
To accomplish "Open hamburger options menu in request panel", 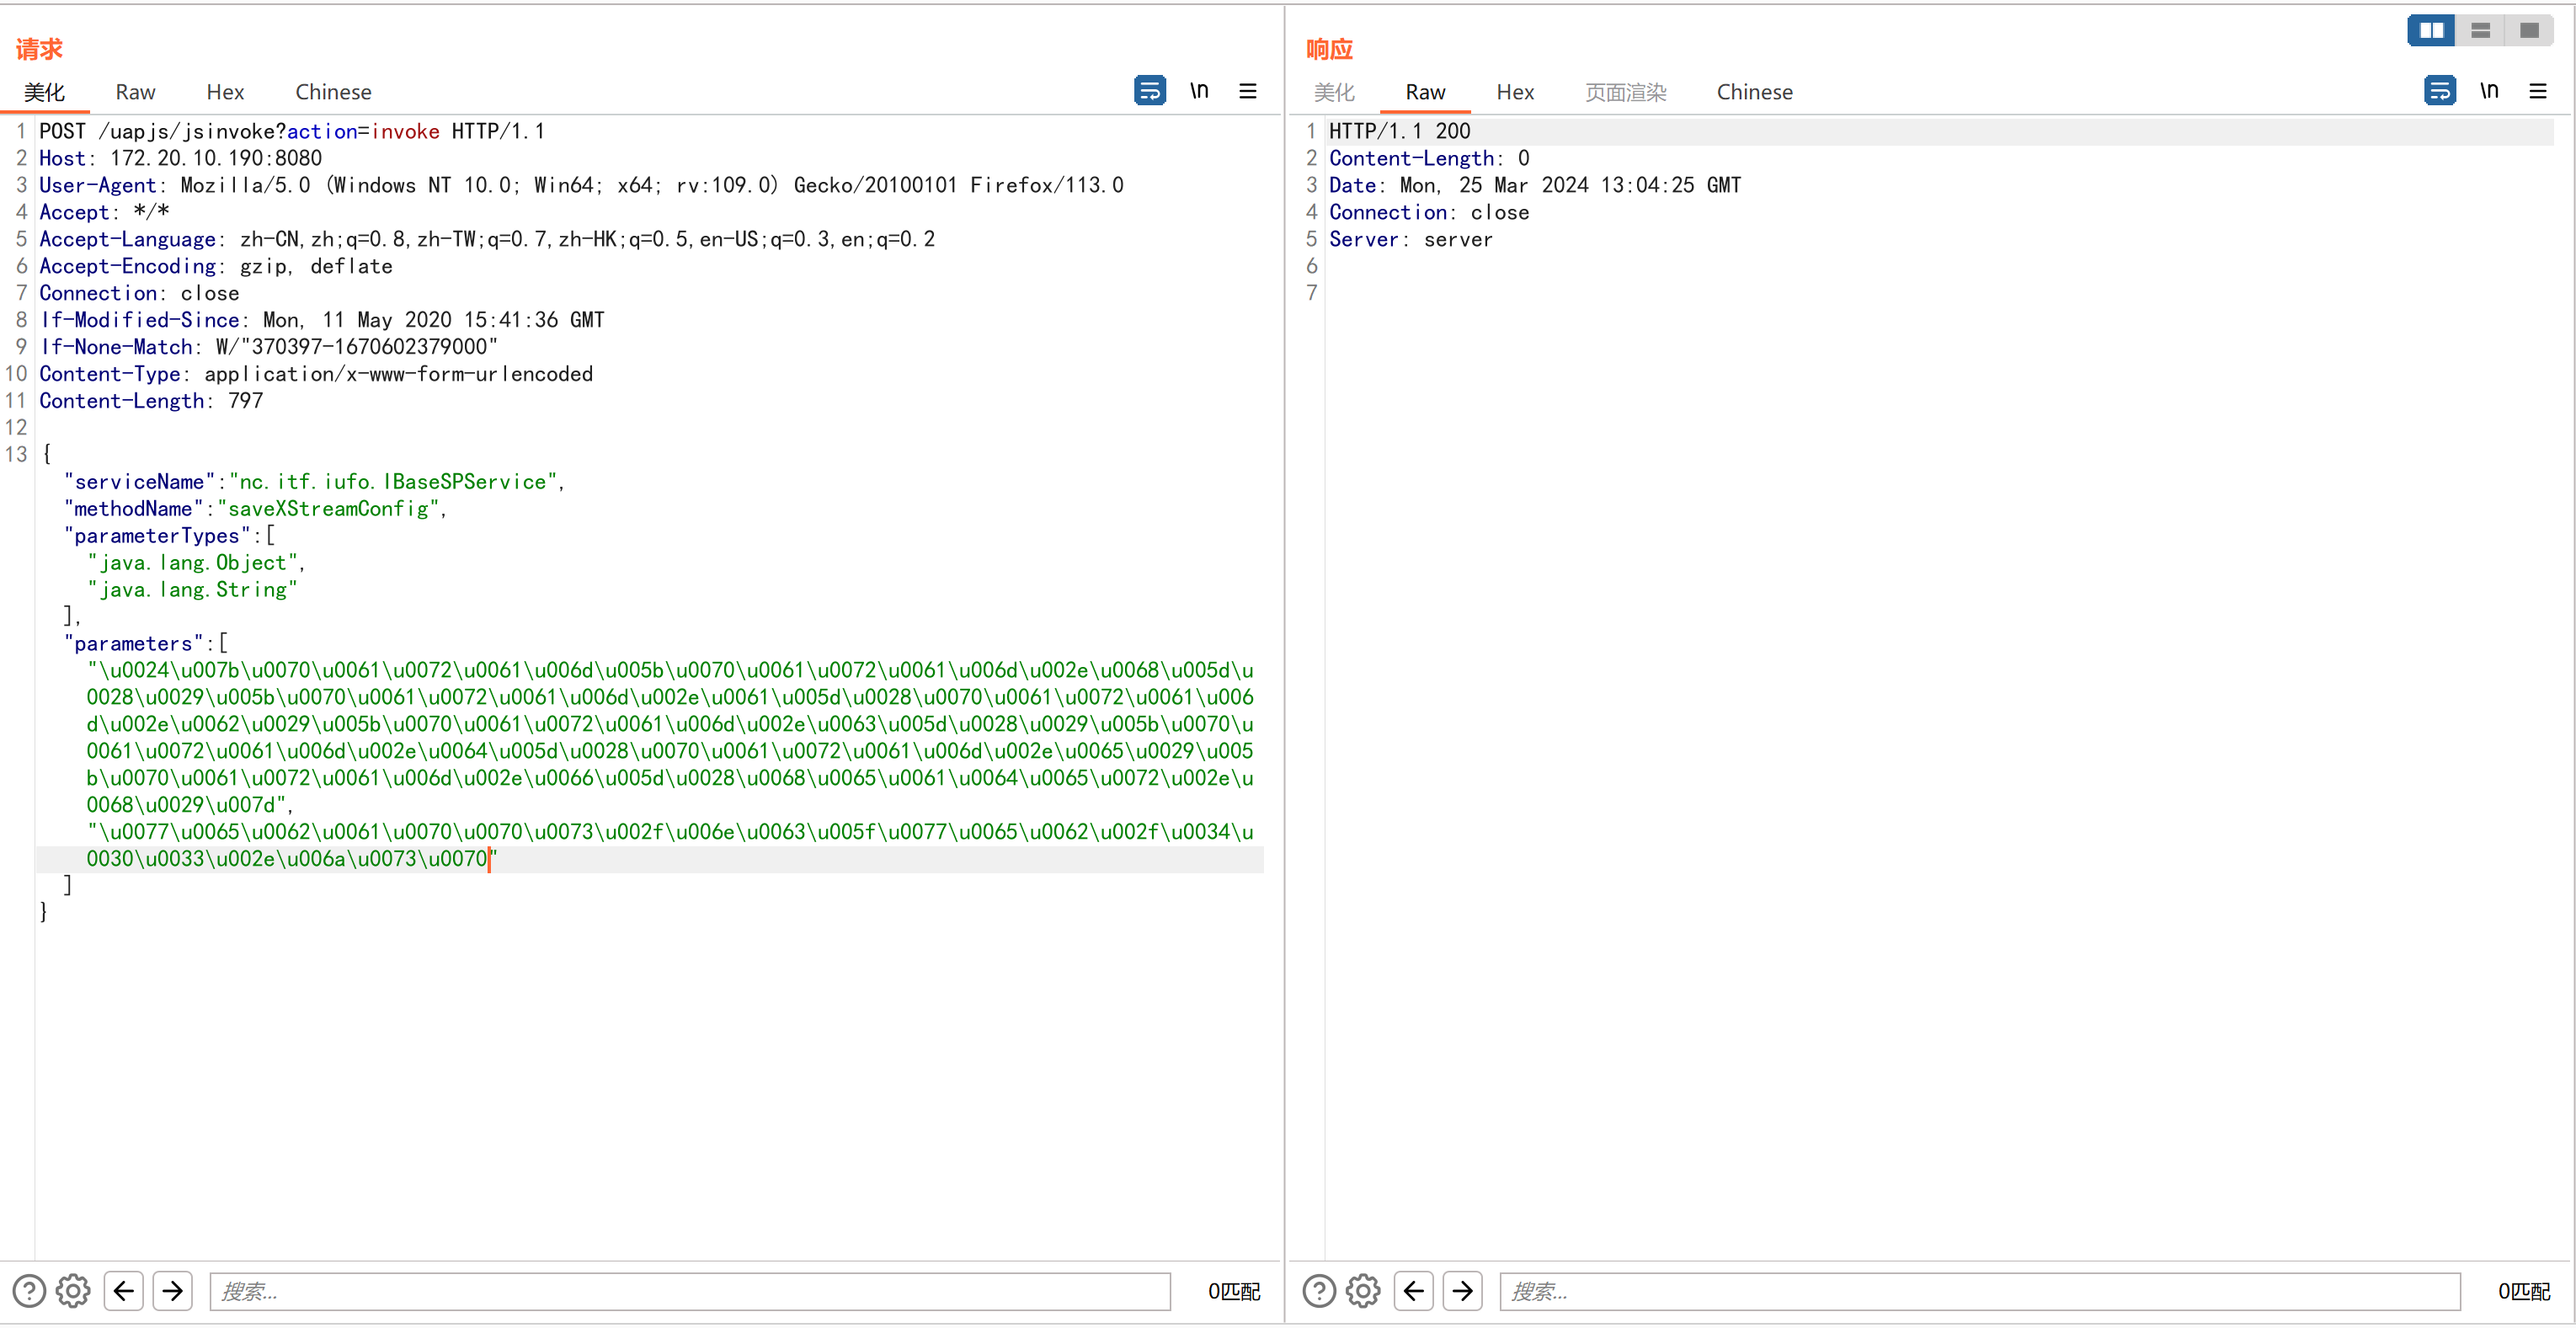I will point(1247,91).
